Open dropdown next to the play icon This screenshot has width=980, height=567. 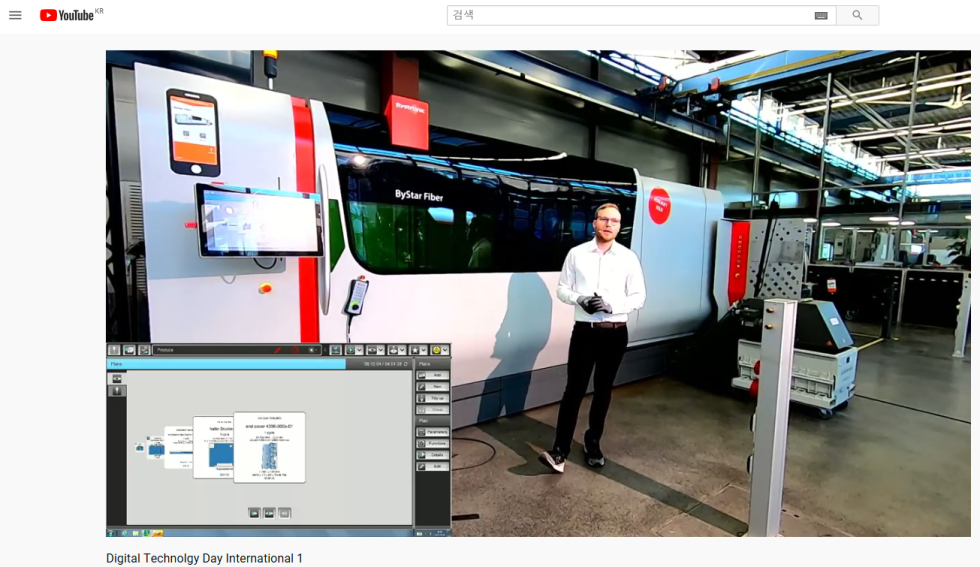click(x=359, y=350)
